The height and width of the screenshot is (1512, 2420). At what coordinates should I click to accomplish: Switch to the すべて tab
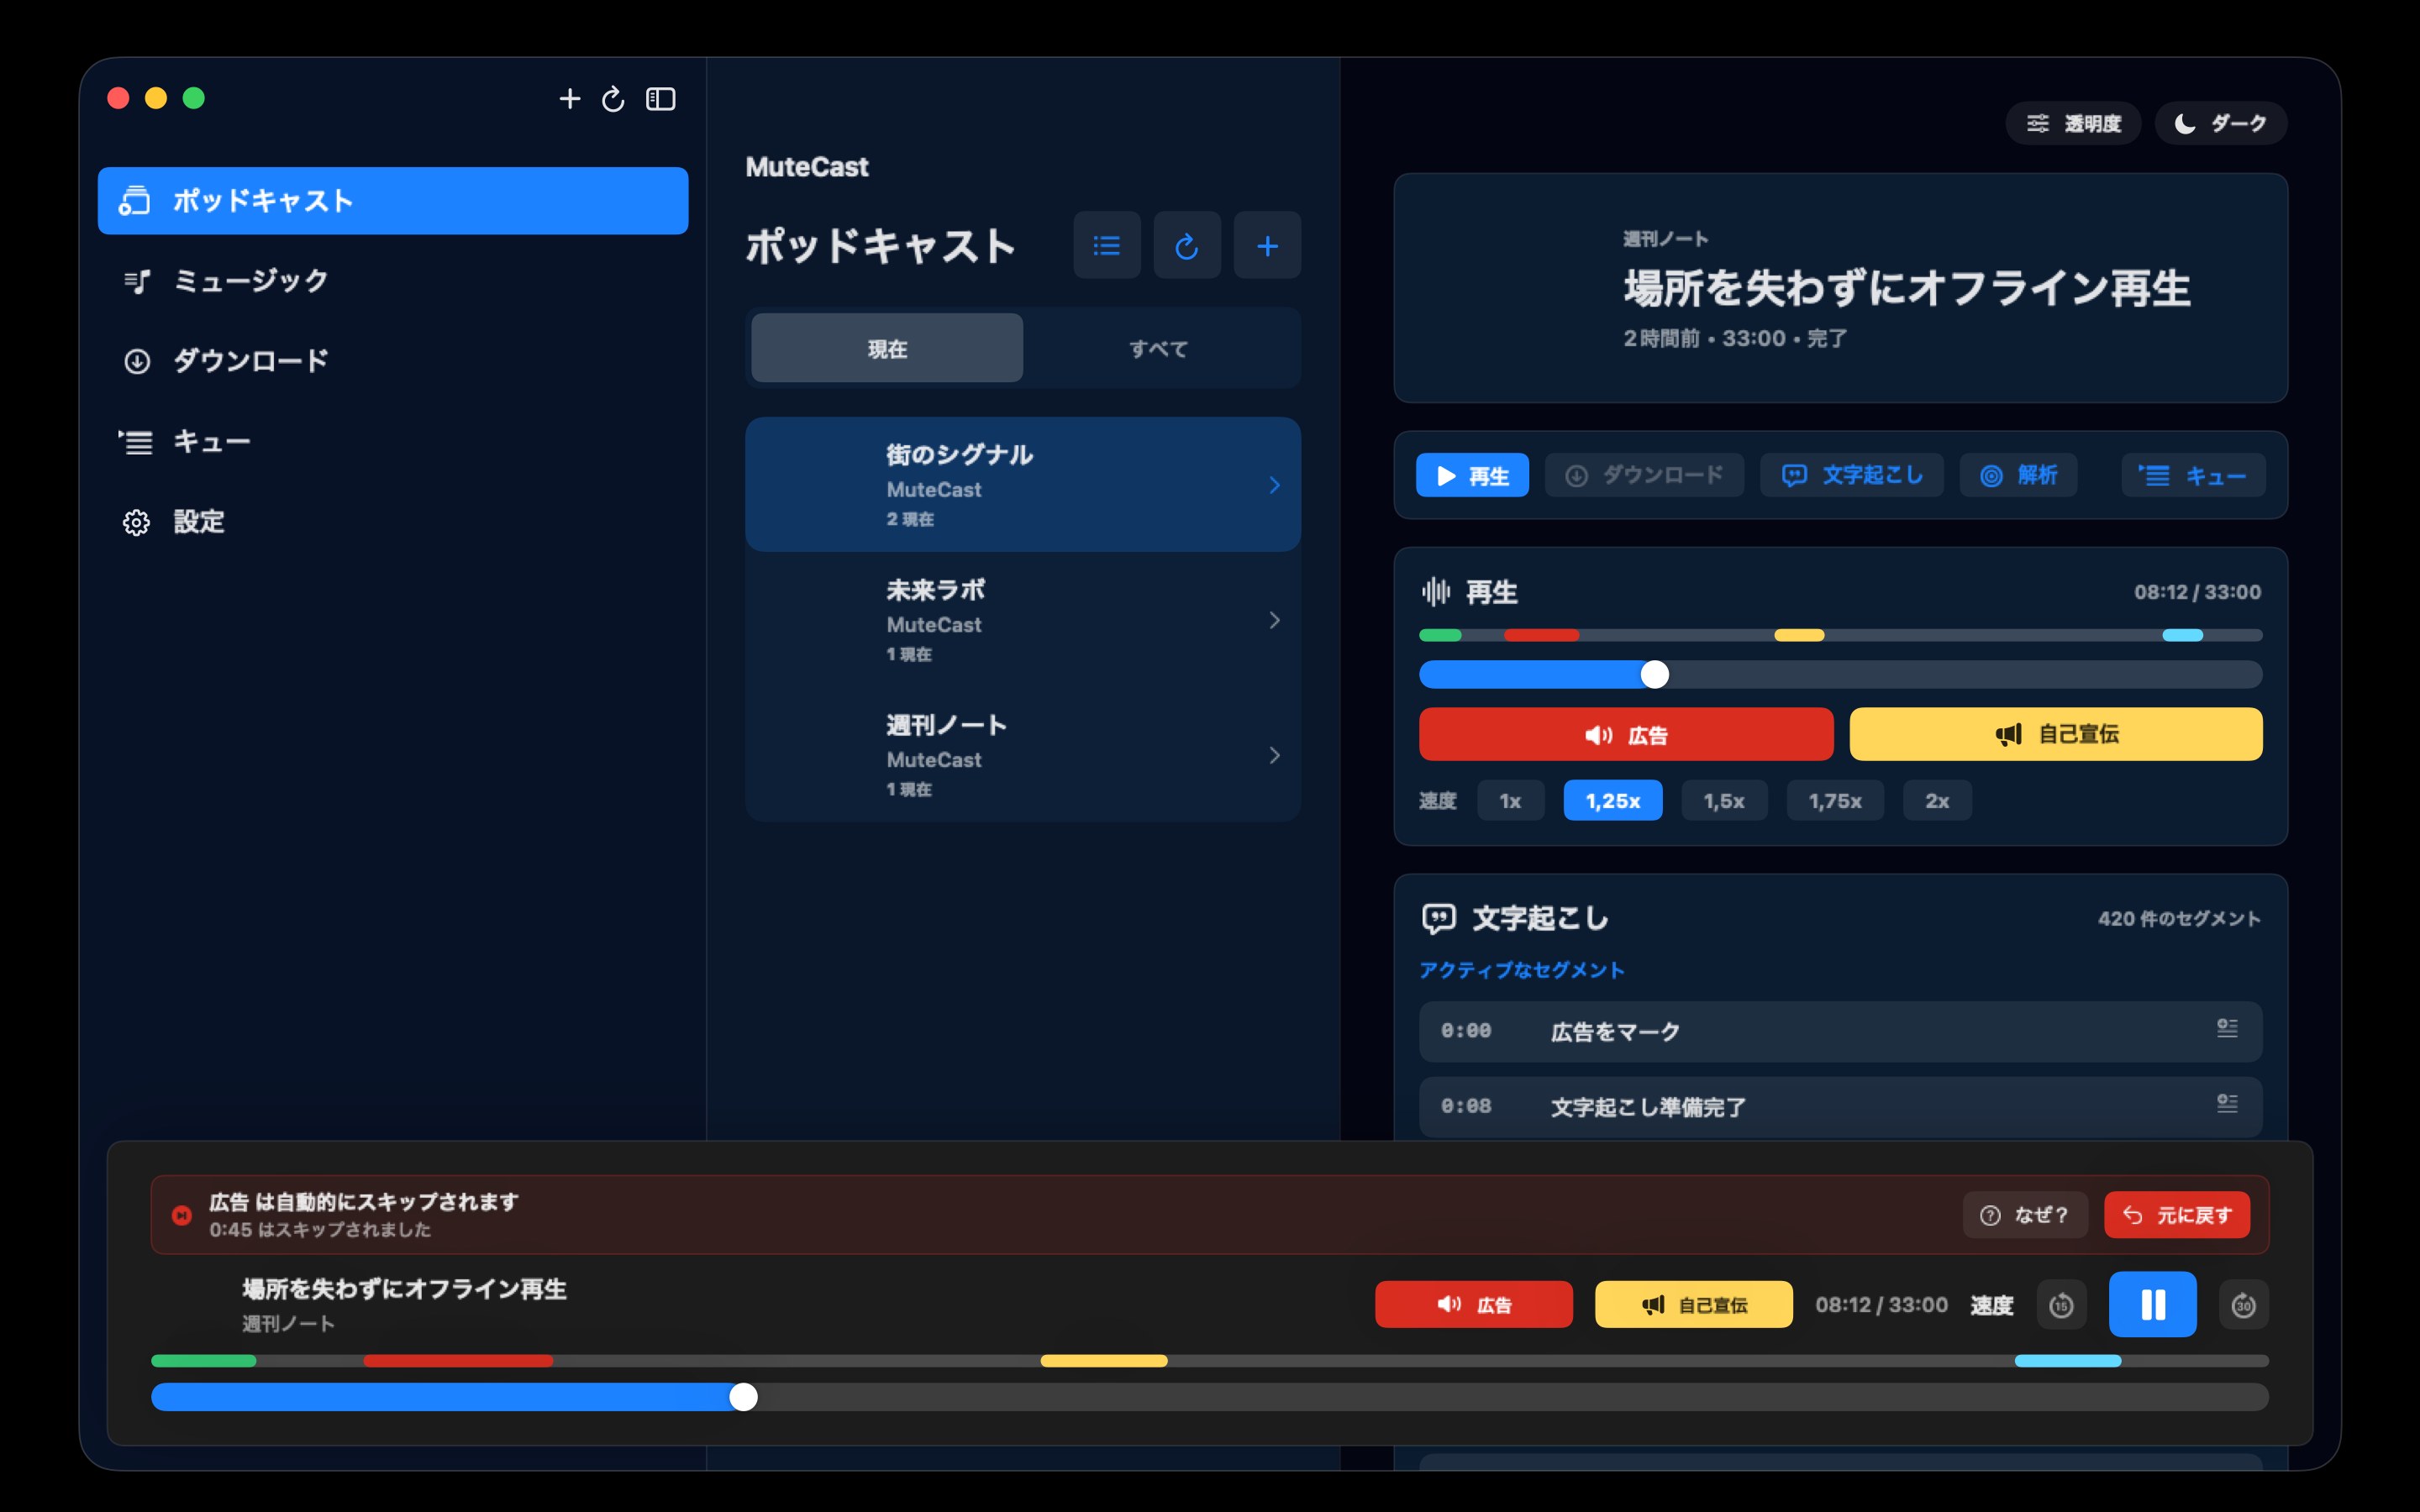tap(1159, 348)
